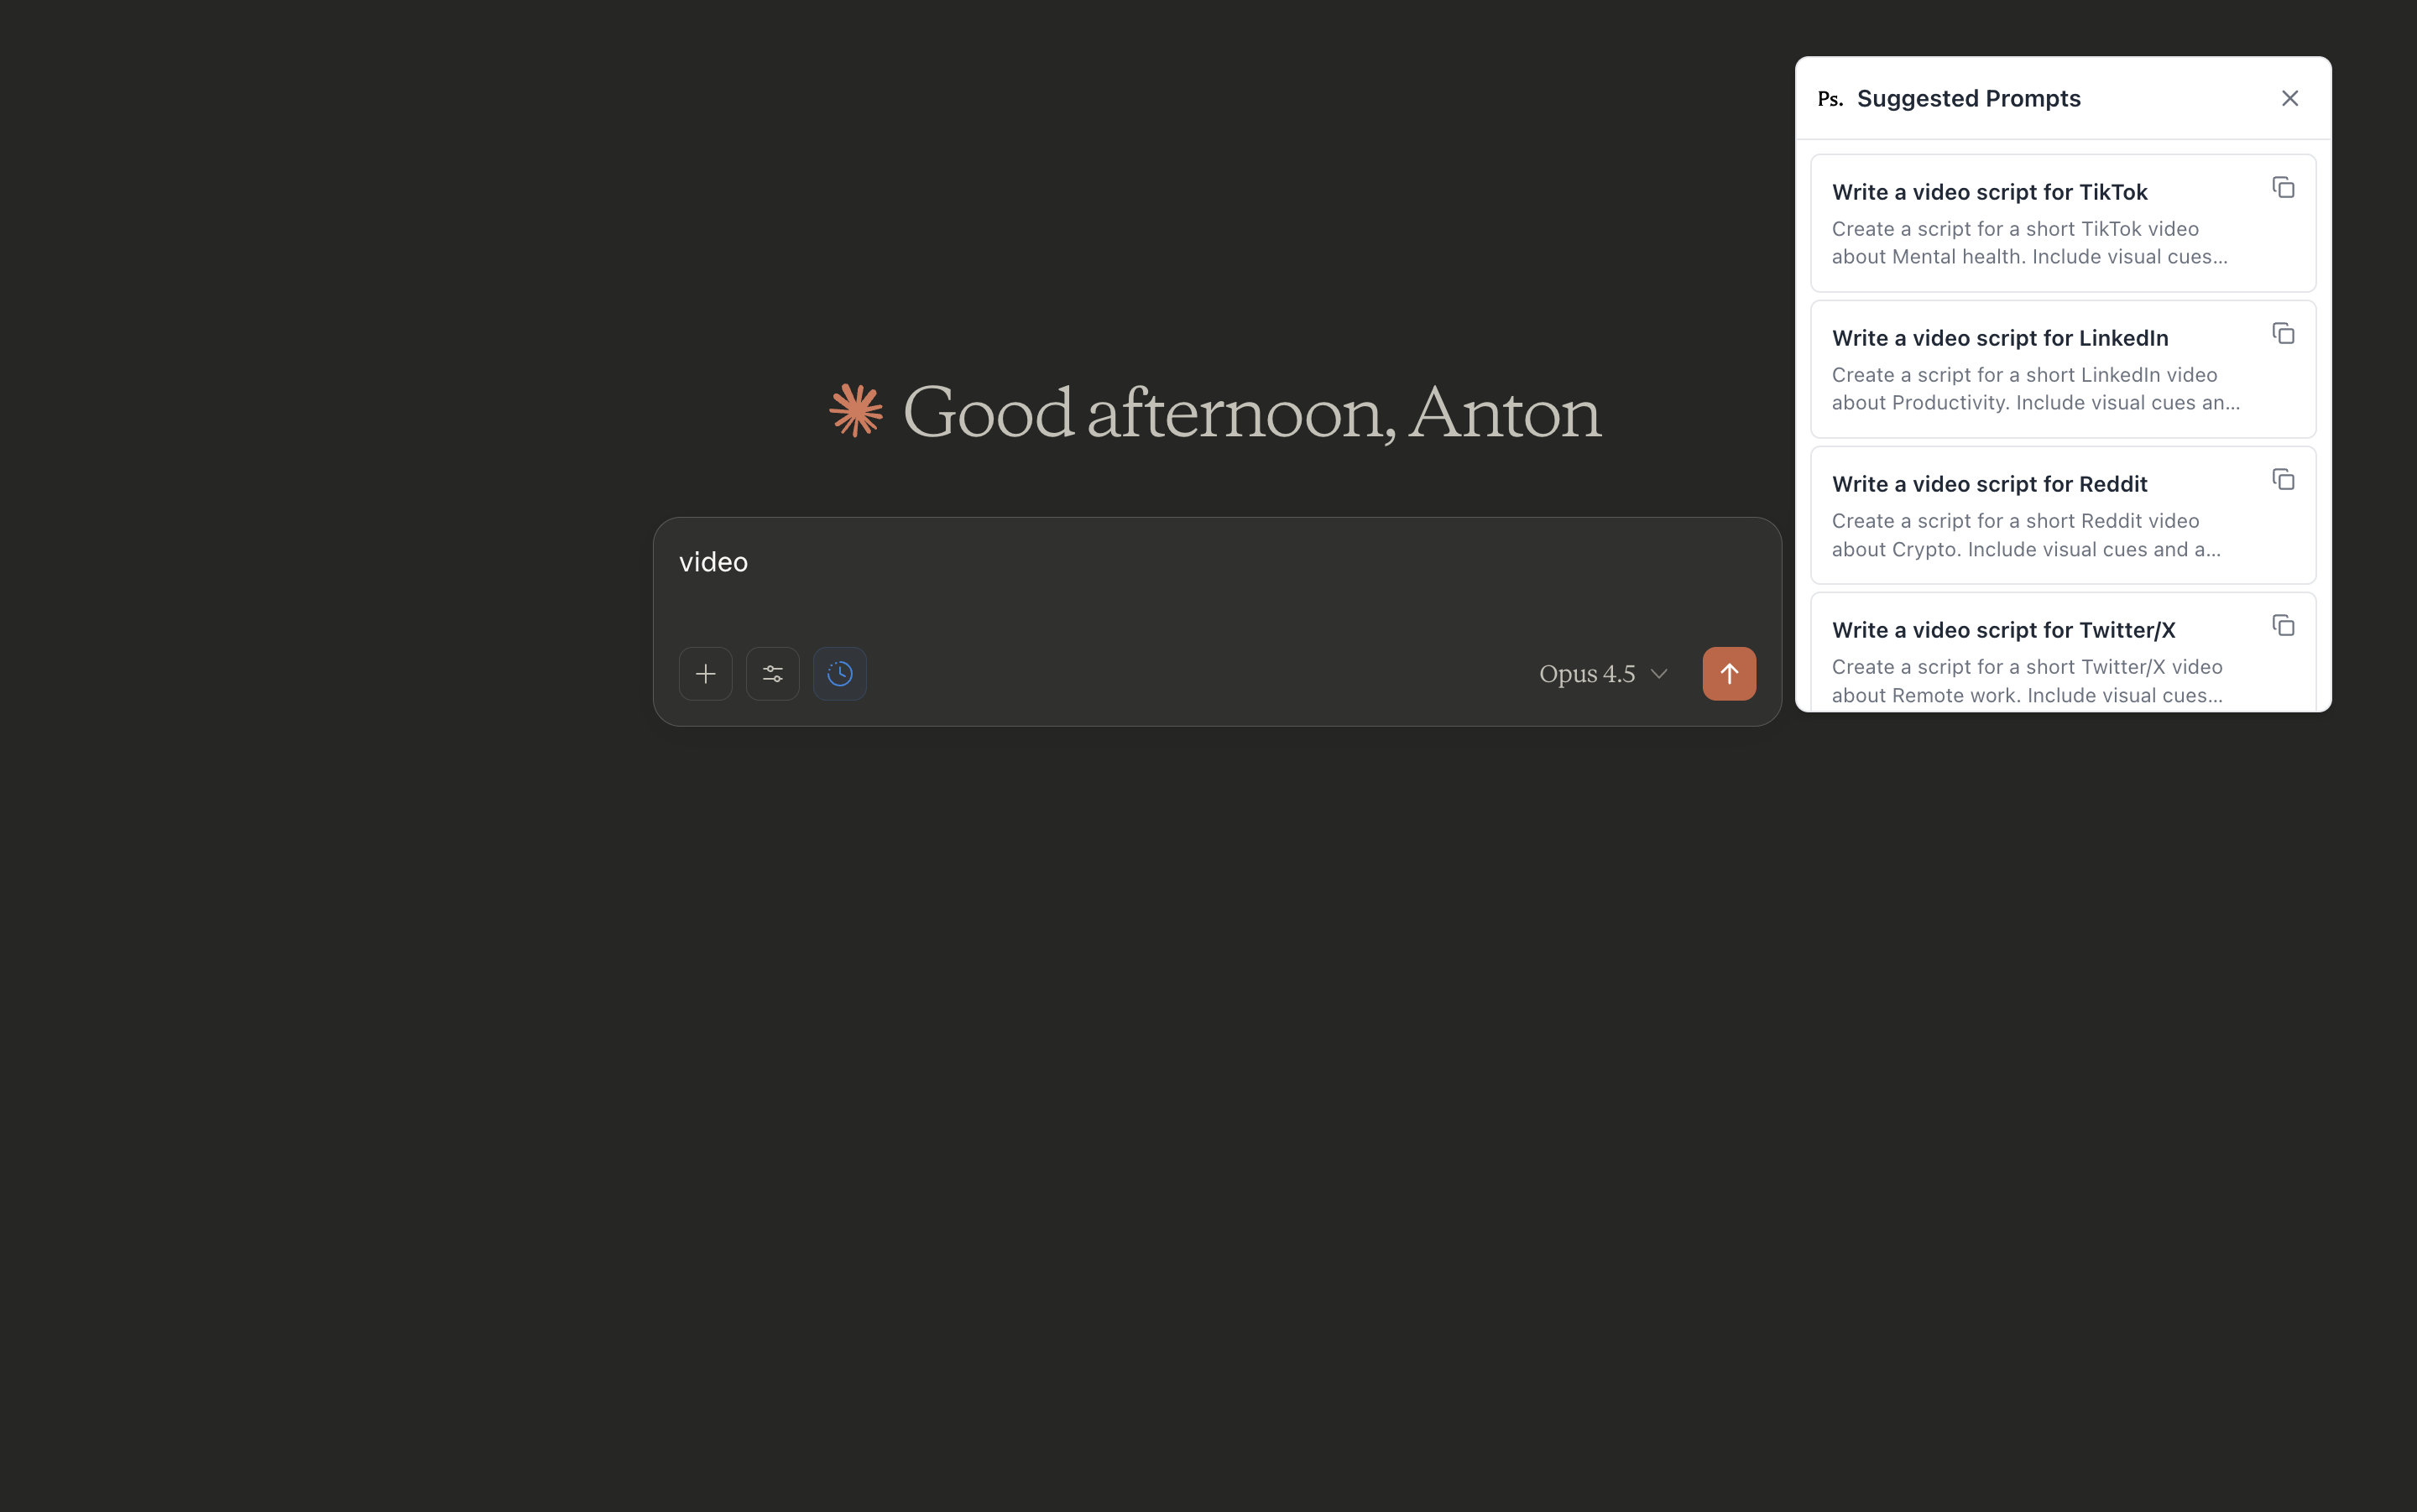Select 'Write a video script for Twitter/X' card

(x=2063, y=652)
